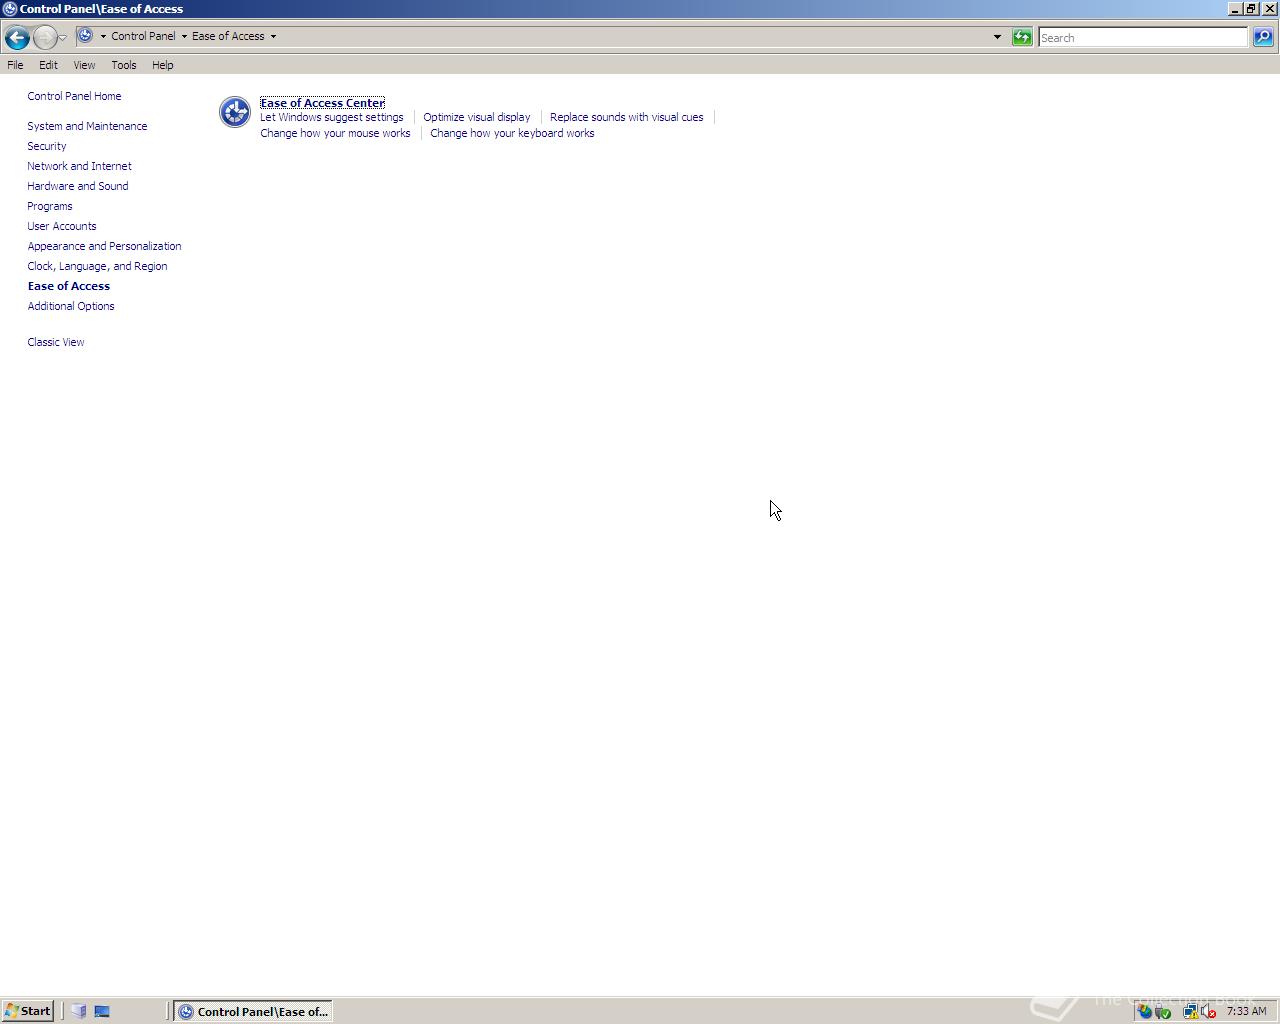The height and width of the screenshot is (1024, 1280).
Task: Click the Show Desktop quick launch icon
Action: 102,1011
